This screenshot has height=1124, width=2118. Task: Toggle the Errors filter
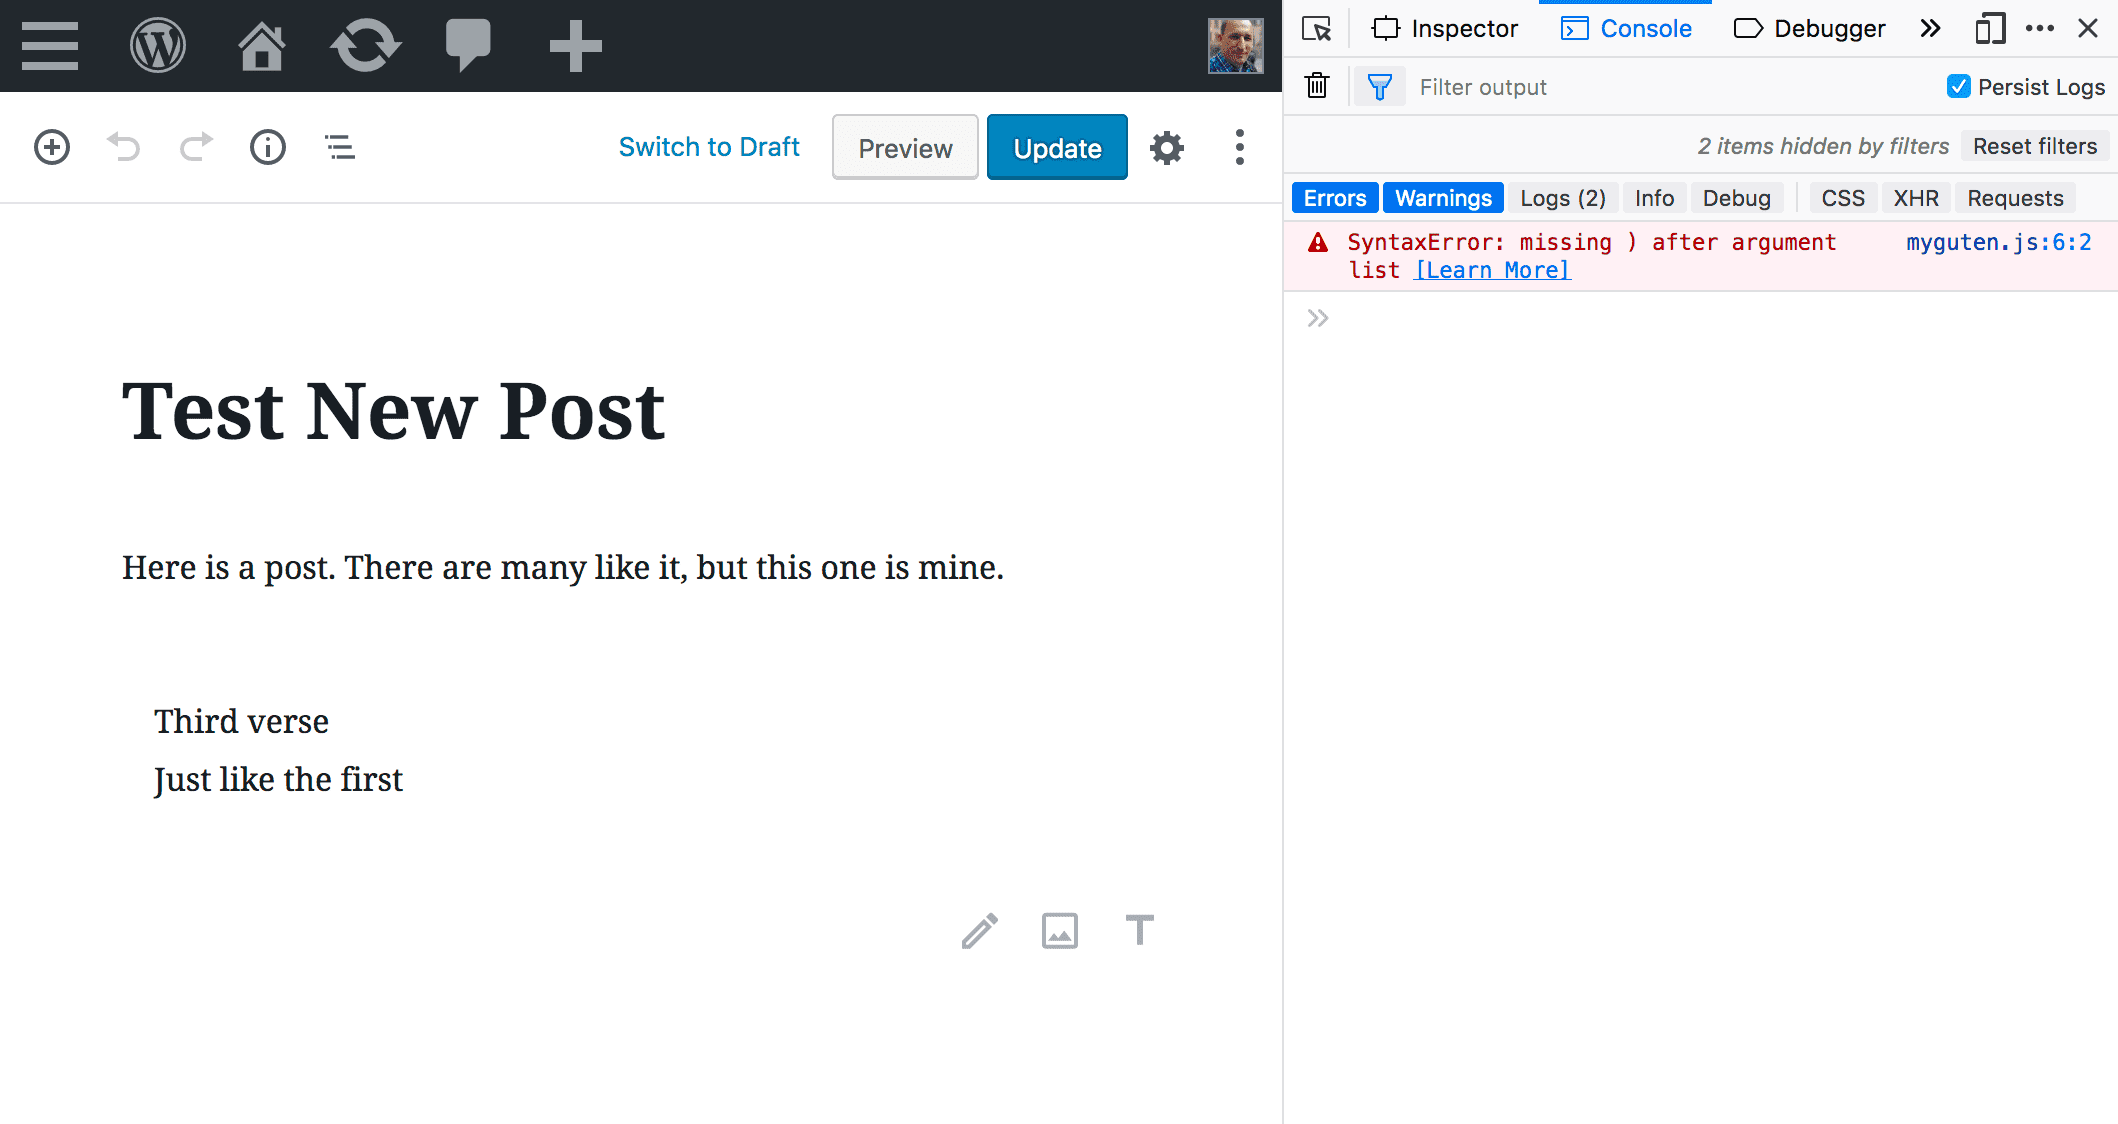(1335, 198)
